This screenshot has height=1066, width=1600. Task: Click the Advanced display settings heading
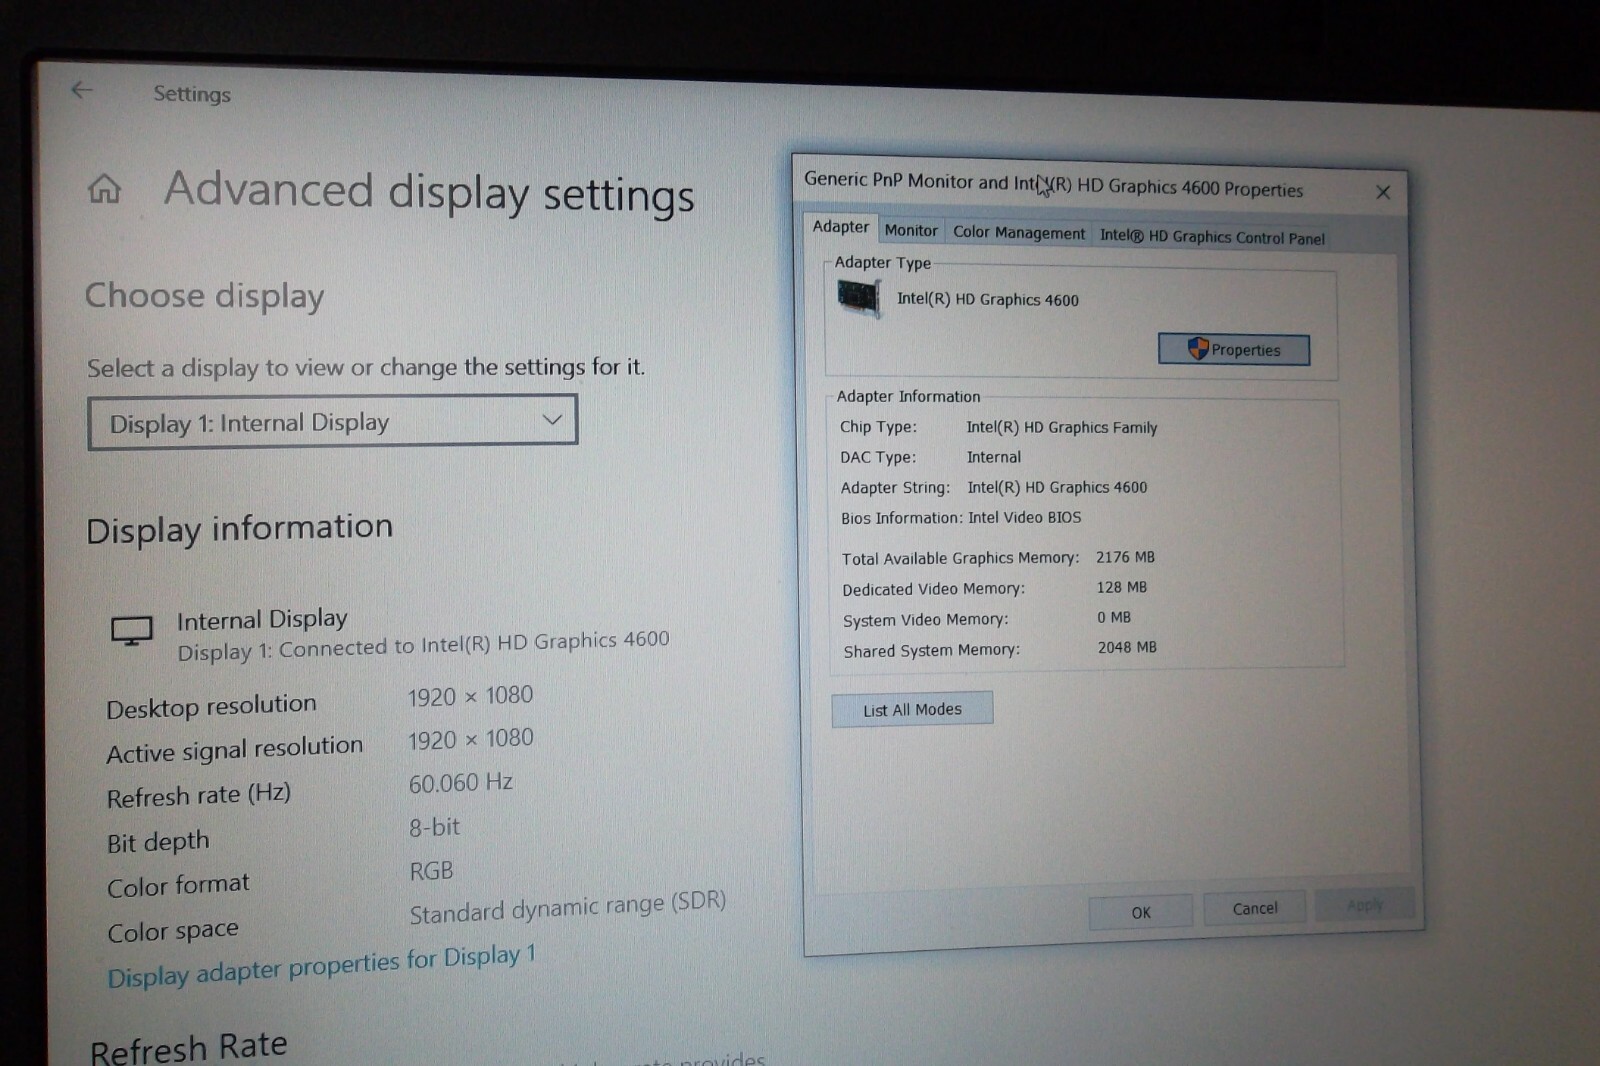tap(429, 191)
